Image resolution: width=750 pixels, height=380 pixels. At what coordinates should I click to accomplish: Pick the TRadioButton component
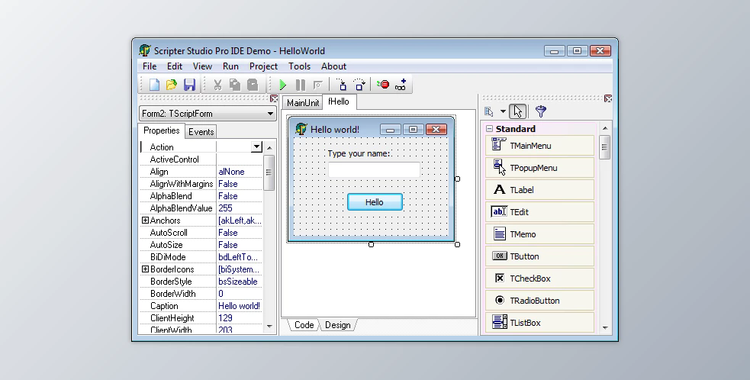[540, 300]
